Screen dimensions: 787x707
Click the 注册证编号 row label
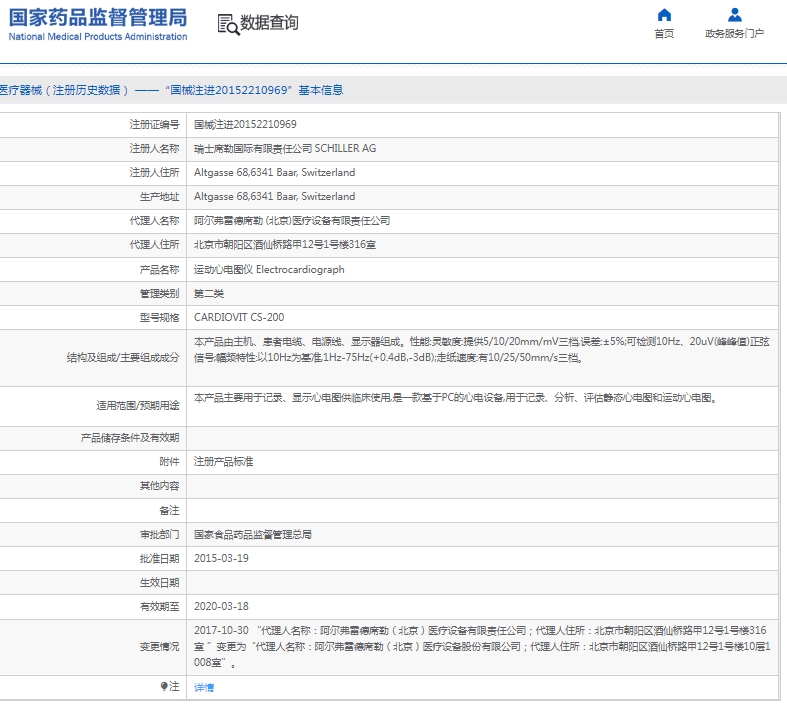pos(154,124)
